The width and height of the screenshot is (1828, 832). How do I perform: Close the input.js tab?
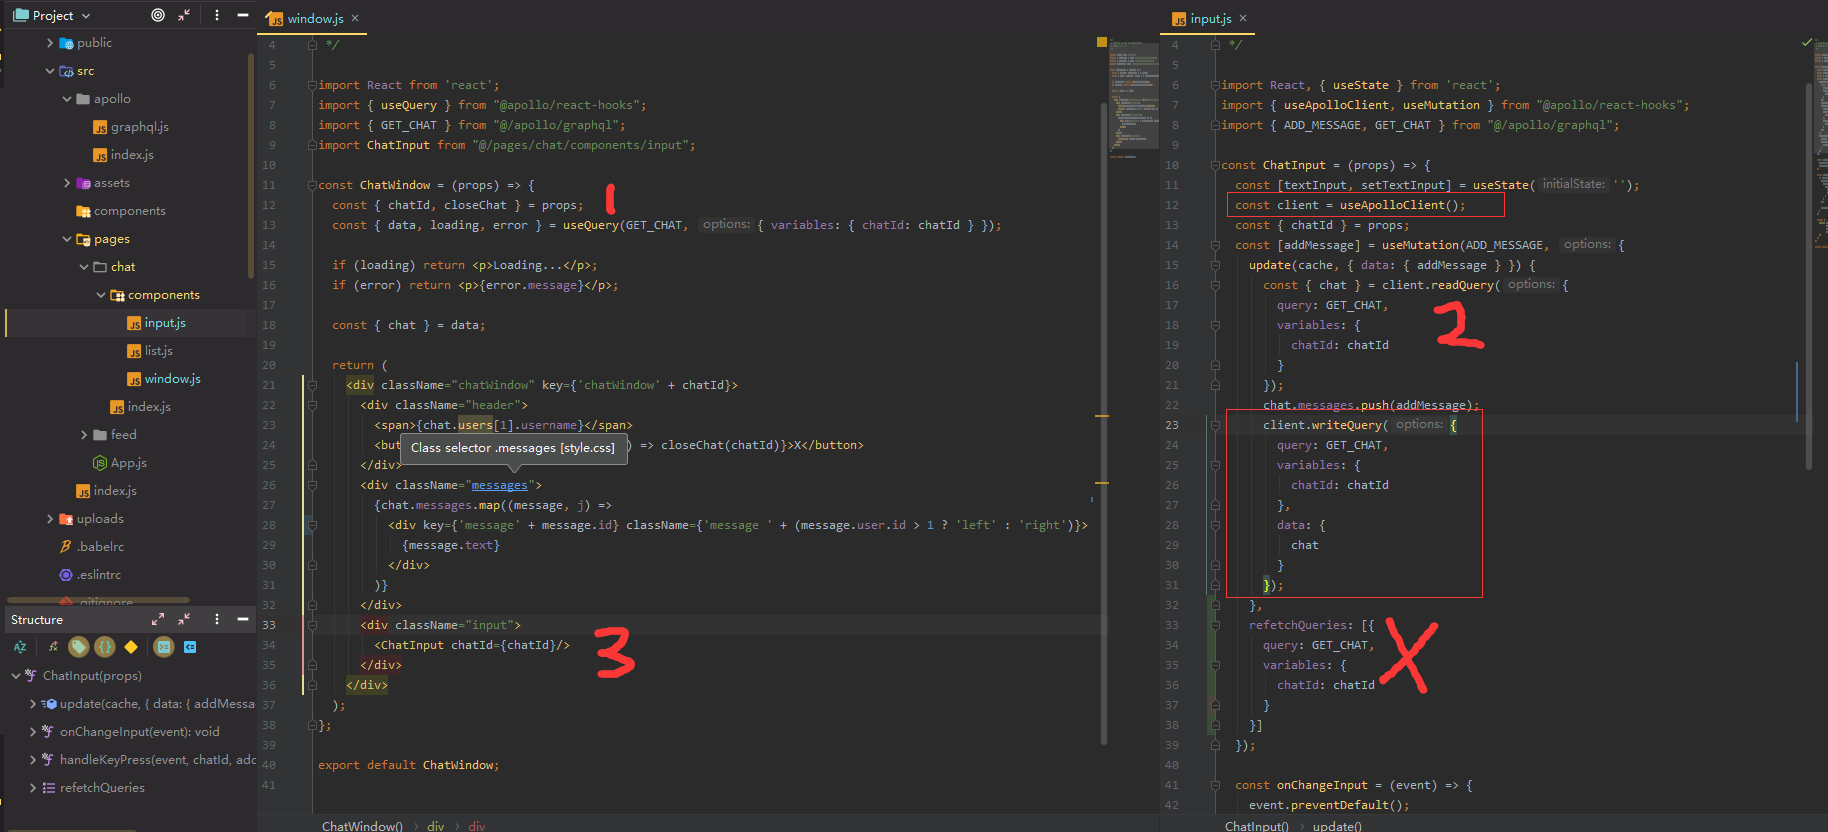[x=1243, y=18]
